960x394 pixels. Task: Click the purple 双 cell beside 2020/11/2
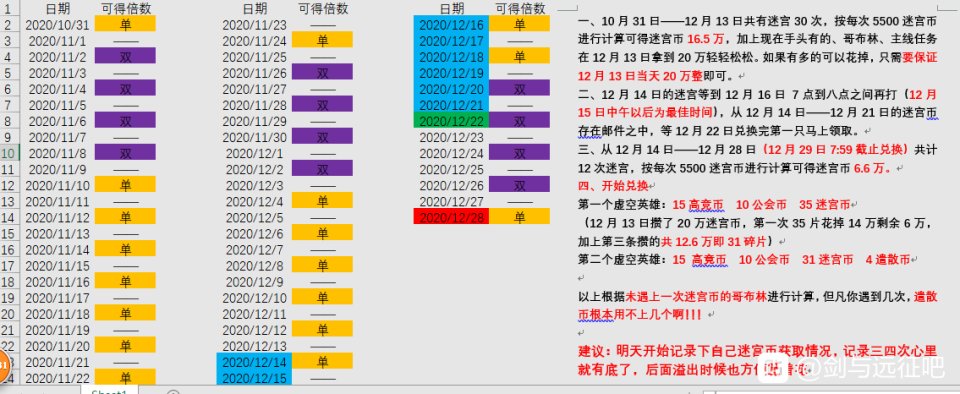point(125,56)
